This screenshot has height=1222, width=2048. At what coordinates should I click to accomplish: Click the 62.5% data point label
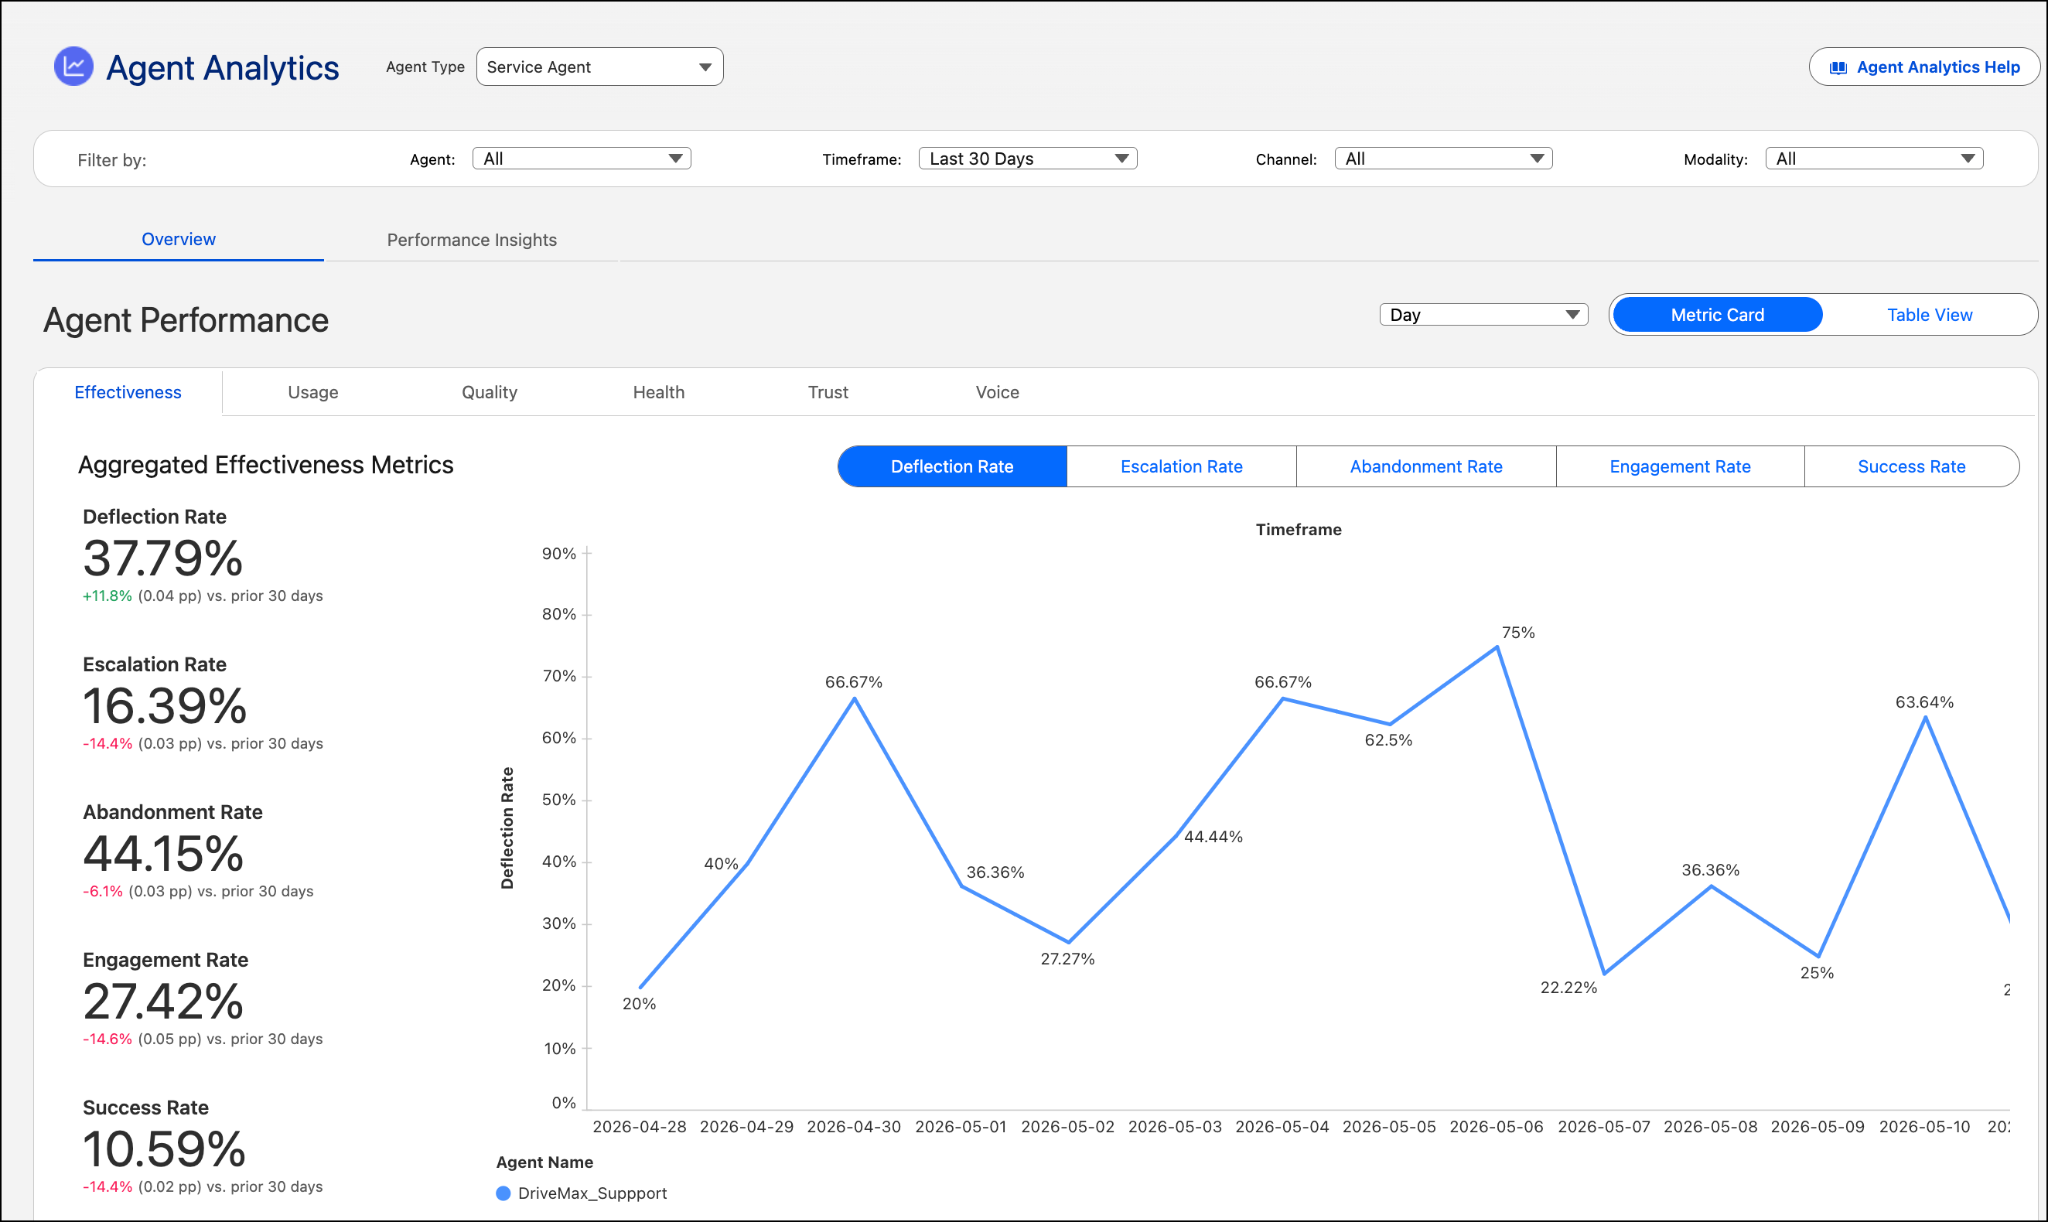(1388, 740)
